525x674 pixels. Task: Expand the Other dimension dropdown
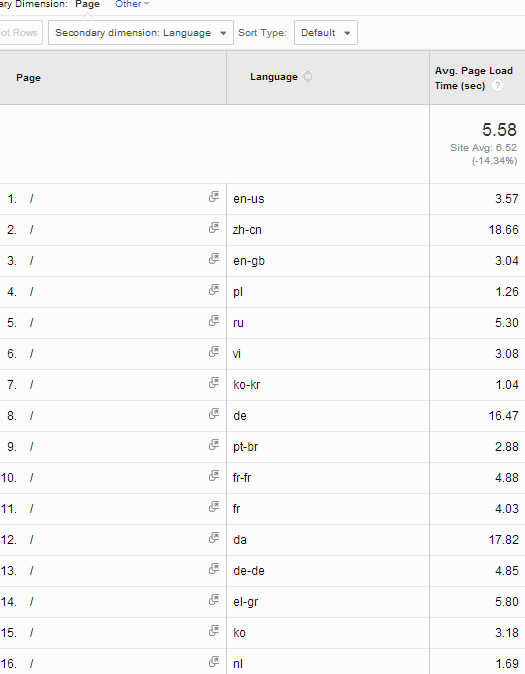point(132,4)
